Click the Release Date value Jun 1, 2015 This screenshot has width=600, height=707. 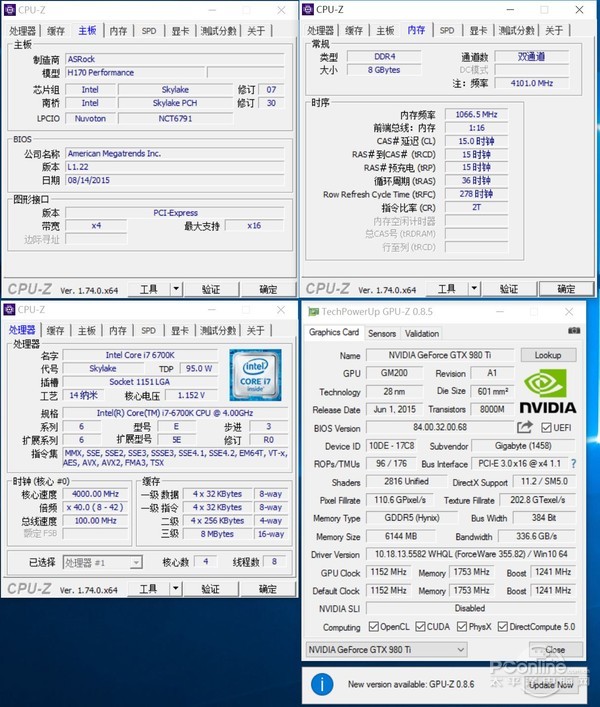pyautogui.click(x=394, y=409)
